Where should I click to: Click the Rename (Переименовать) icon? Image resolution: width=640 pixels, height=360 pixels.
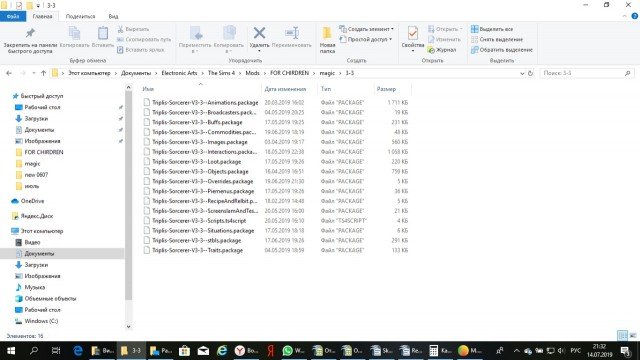(292, 33)
